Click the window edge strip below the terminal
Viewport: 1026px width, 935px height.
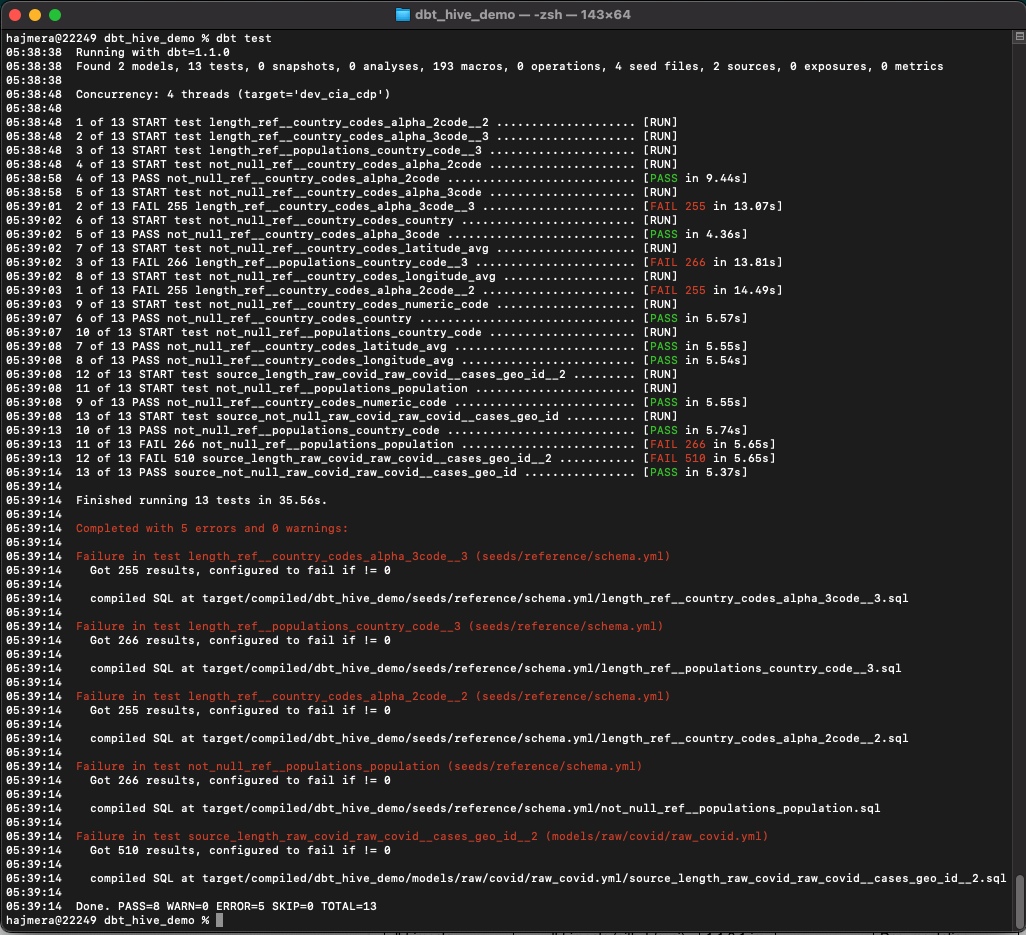(500, 932)
